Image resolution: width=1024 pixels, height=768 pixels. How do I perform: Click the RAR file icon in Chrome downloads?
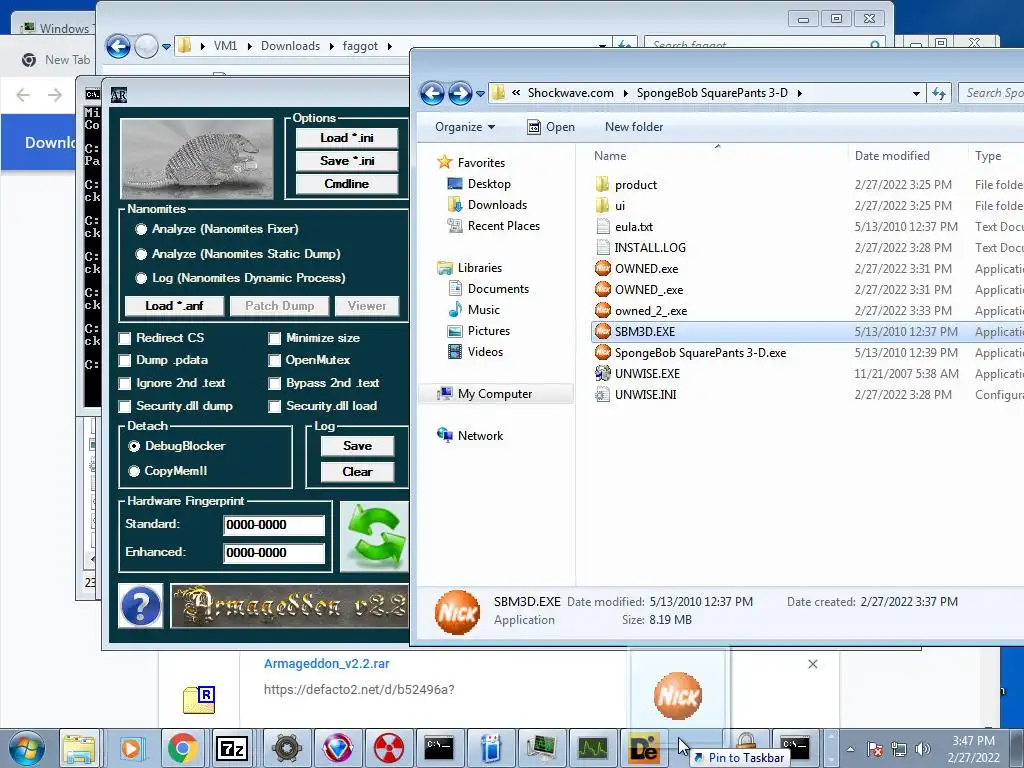[199, 699]
